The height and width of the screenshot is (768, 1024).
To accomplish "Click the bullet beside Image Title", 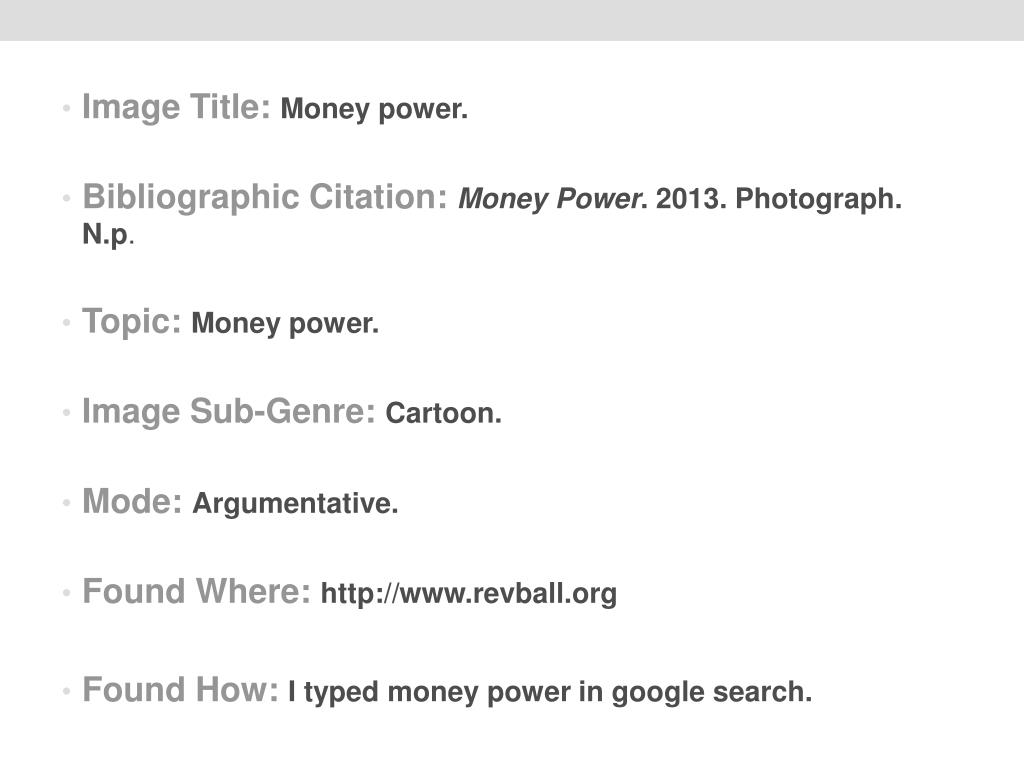I will 66,108.
